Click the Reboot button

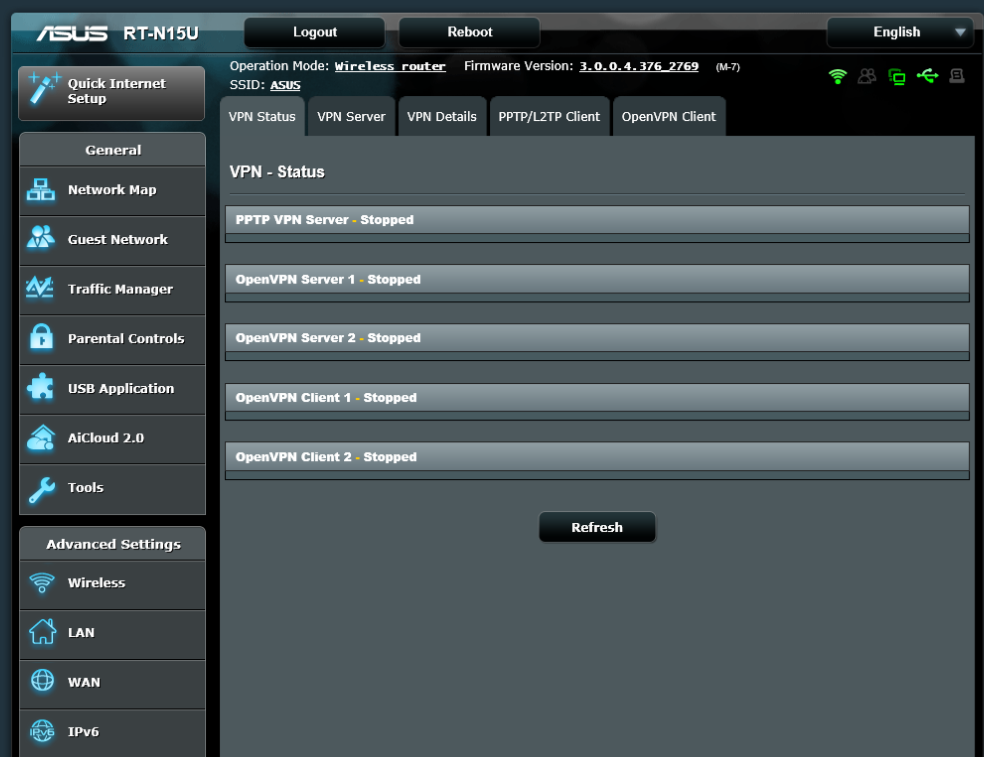[x=469, y=32]
